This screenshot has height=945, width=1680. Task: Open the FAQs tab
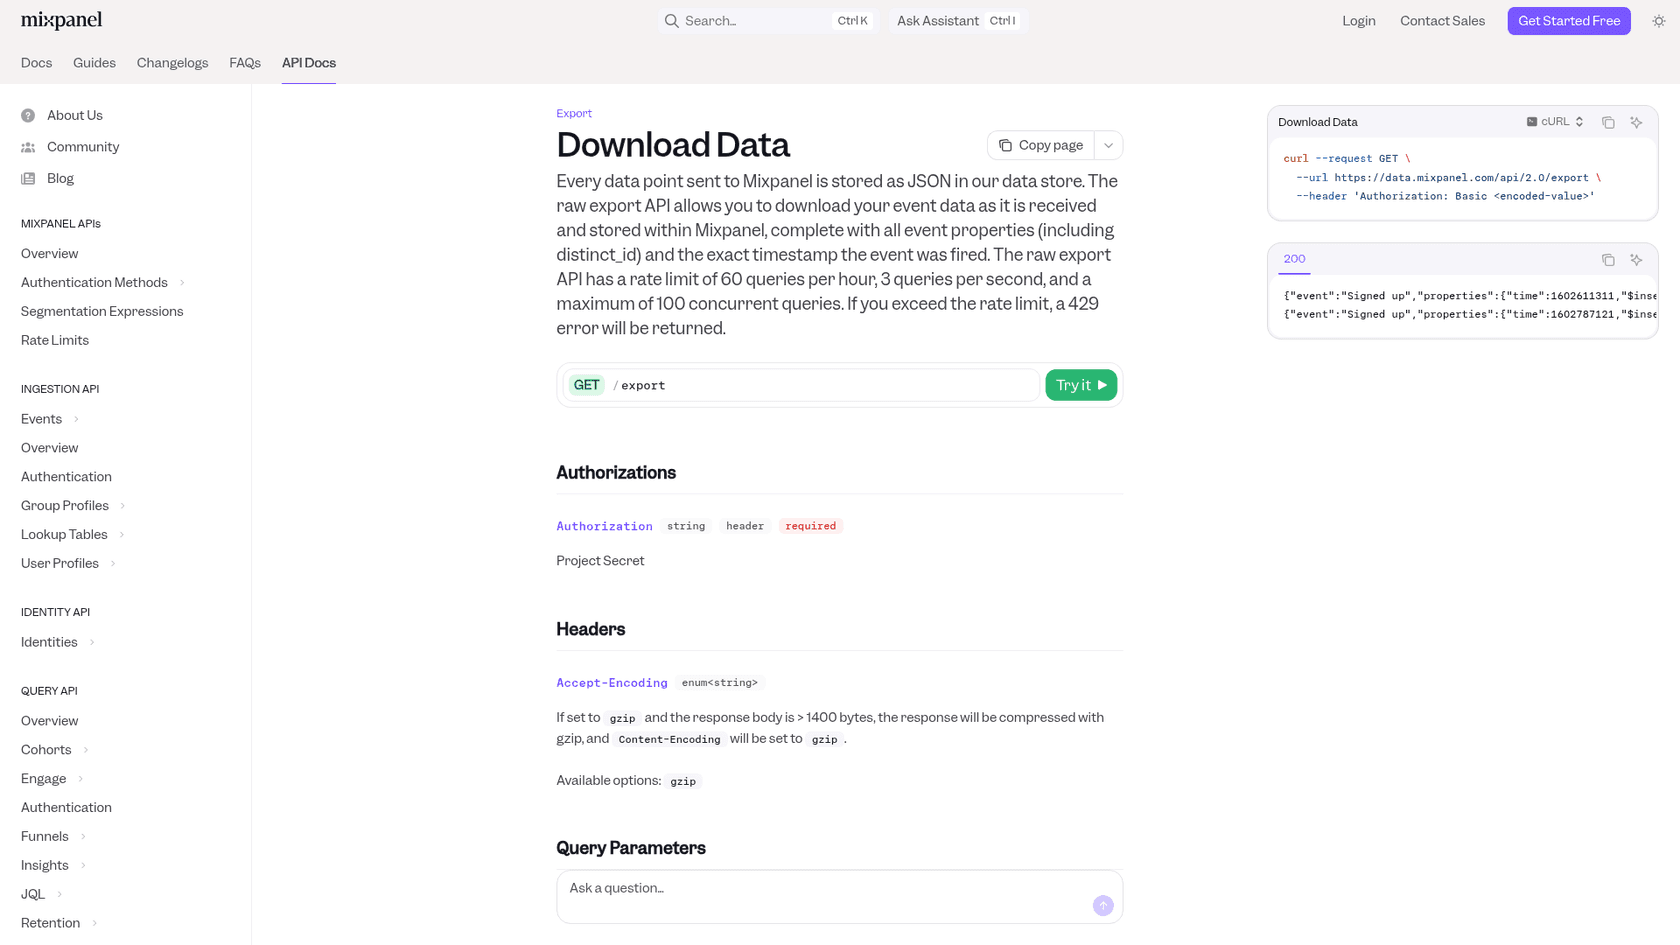pyautogui.click(x=245, y=63)
